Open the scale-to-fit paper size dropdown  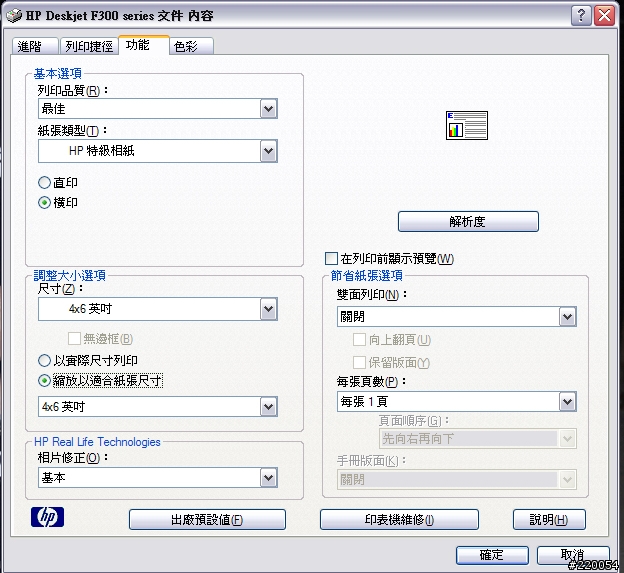(158, 407)
